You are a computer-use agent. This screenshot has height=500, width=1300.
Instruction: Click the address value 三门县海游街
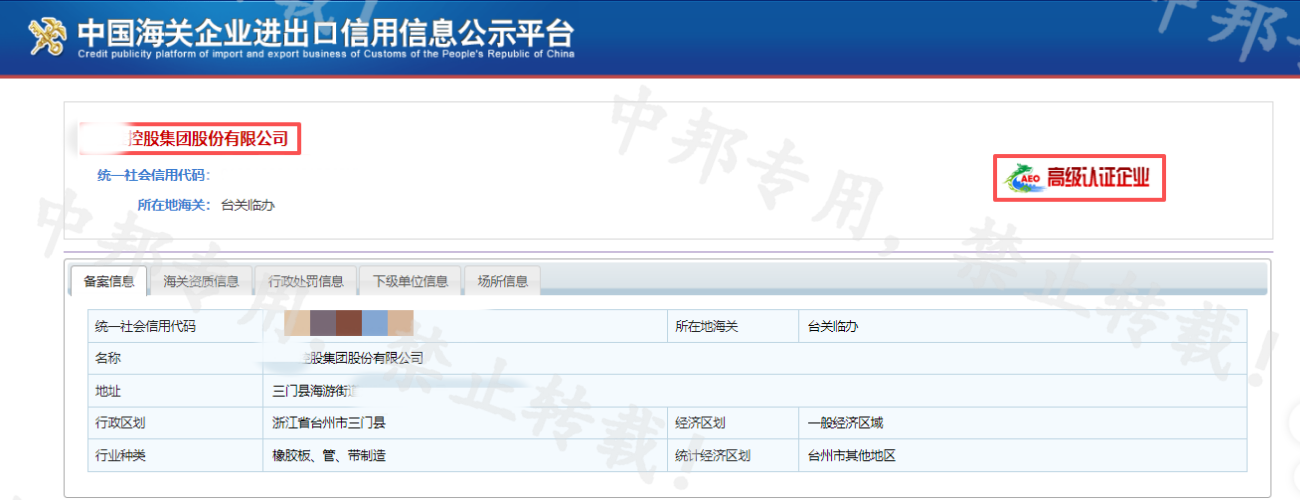tap(313, 391)
